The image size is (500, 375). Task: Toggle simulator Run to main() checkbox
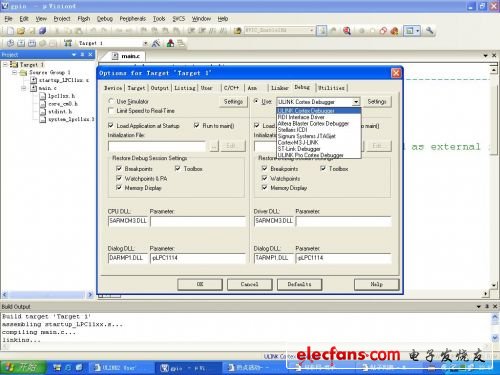coord(197,125)
